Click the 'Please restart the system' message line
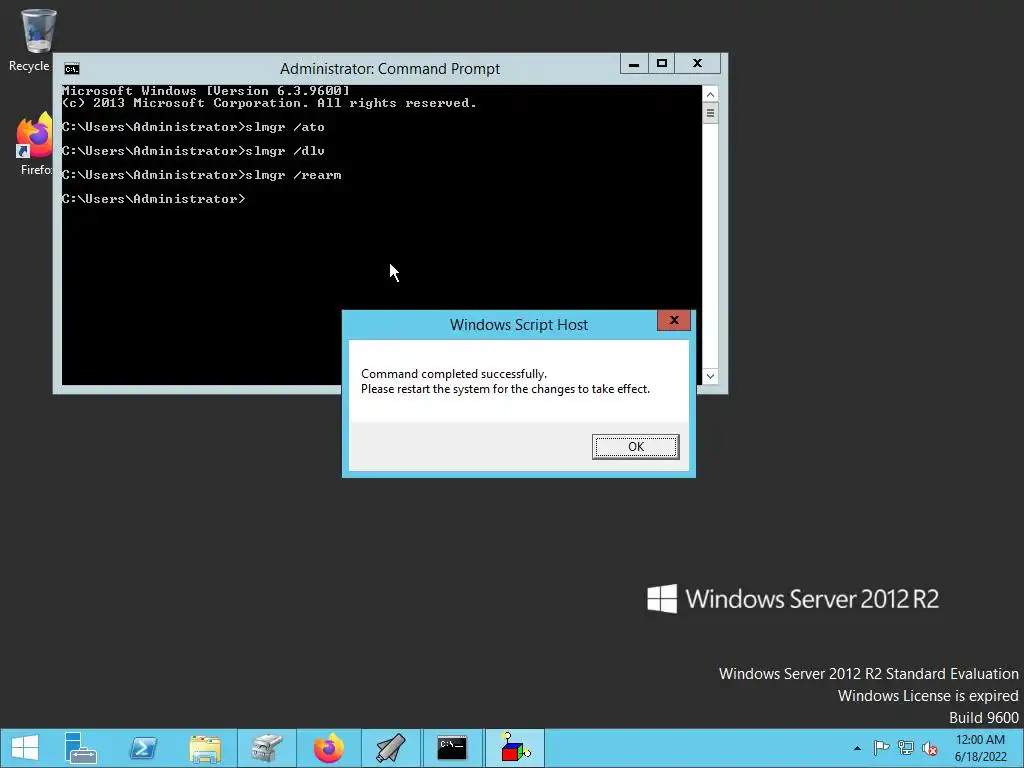 click(505, 389)
